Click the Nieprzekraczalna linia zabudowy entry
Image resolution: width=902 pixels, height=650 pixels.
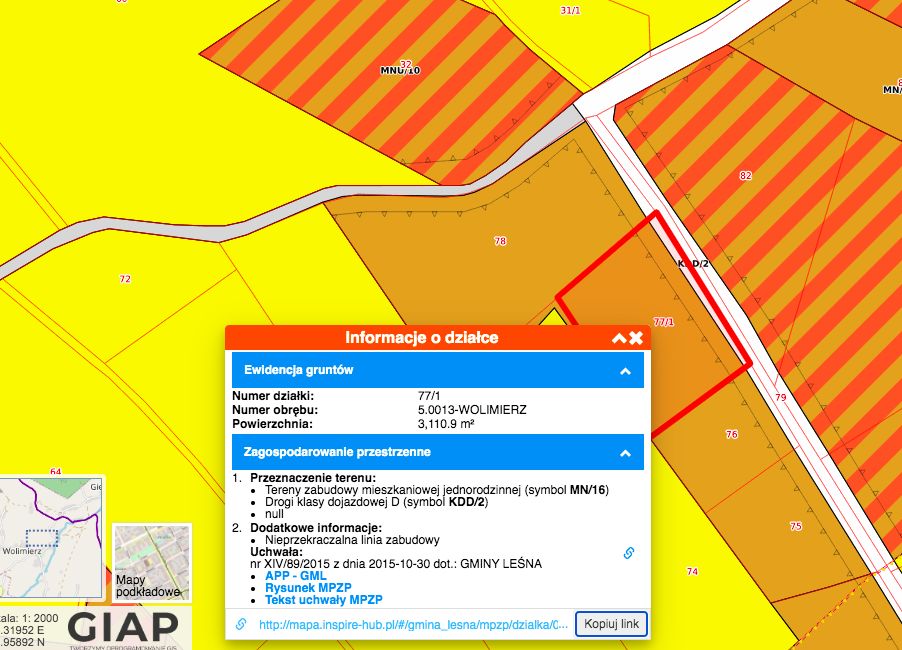(352, 540)
